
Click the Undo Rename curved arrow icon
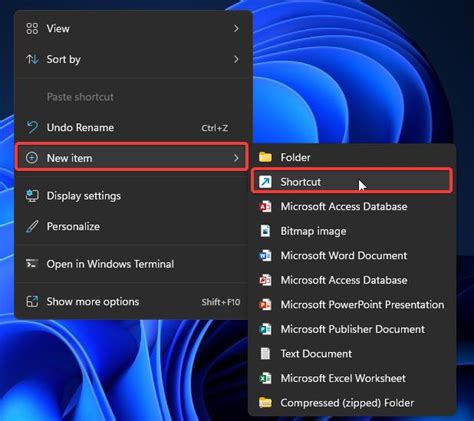click(x=32, y=127)
